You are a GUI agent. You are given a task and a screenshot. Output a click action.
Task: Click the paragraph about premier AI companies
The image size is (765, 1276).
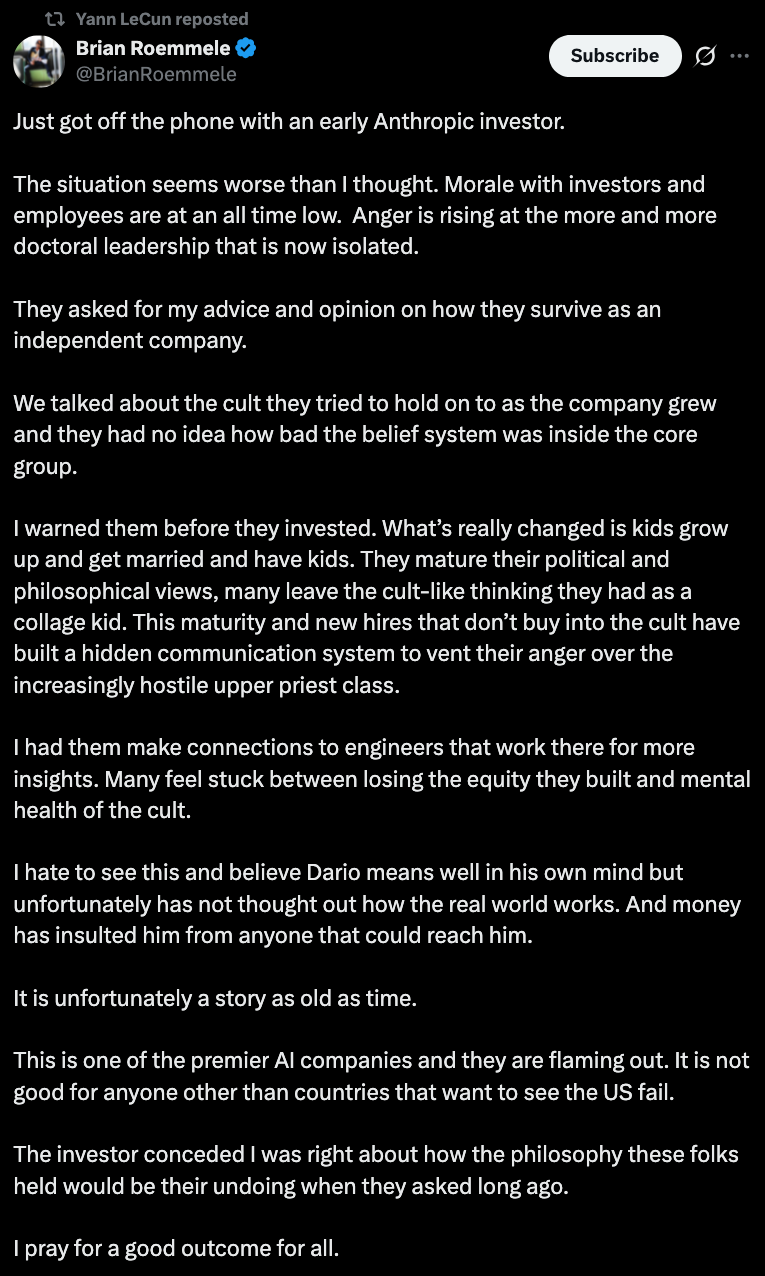[x=381, y=1075]
